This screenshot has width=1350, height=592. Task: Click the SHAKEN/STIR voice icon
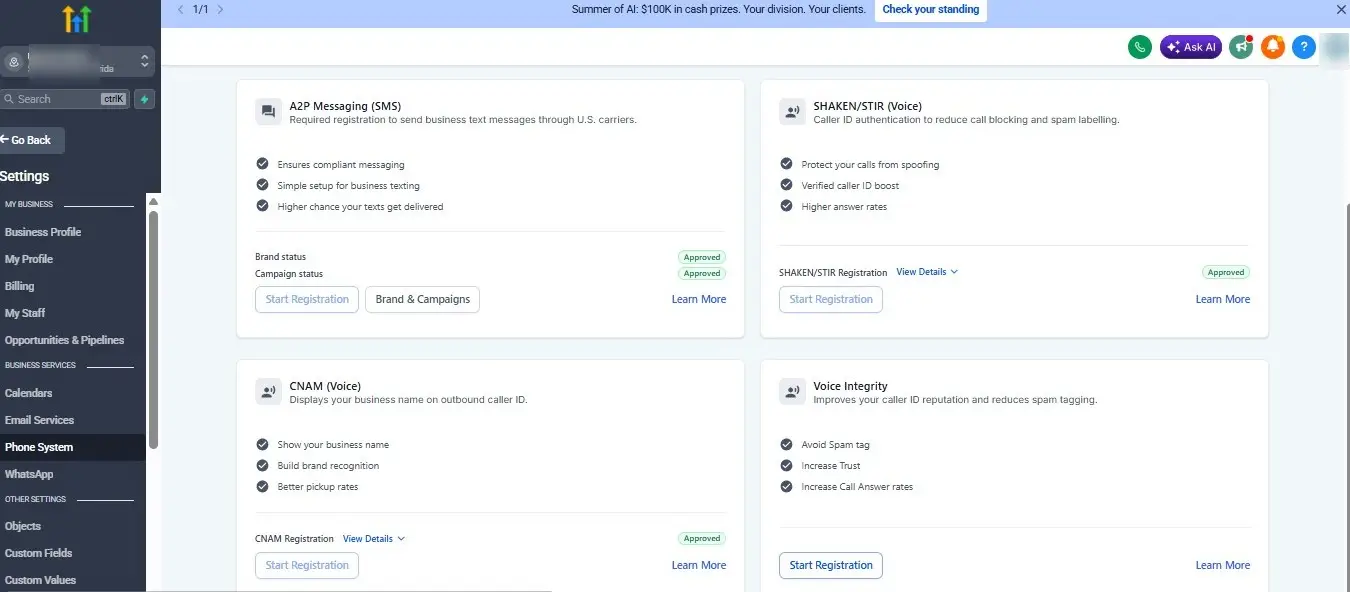click(x=792, y=112)
